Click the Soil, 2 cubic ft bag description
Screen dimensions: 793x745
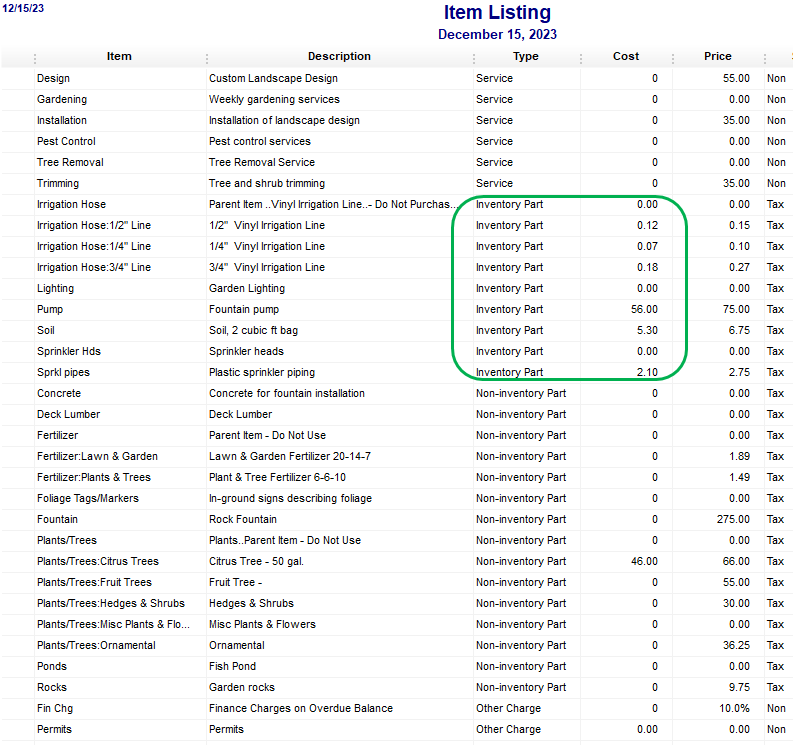253,330
